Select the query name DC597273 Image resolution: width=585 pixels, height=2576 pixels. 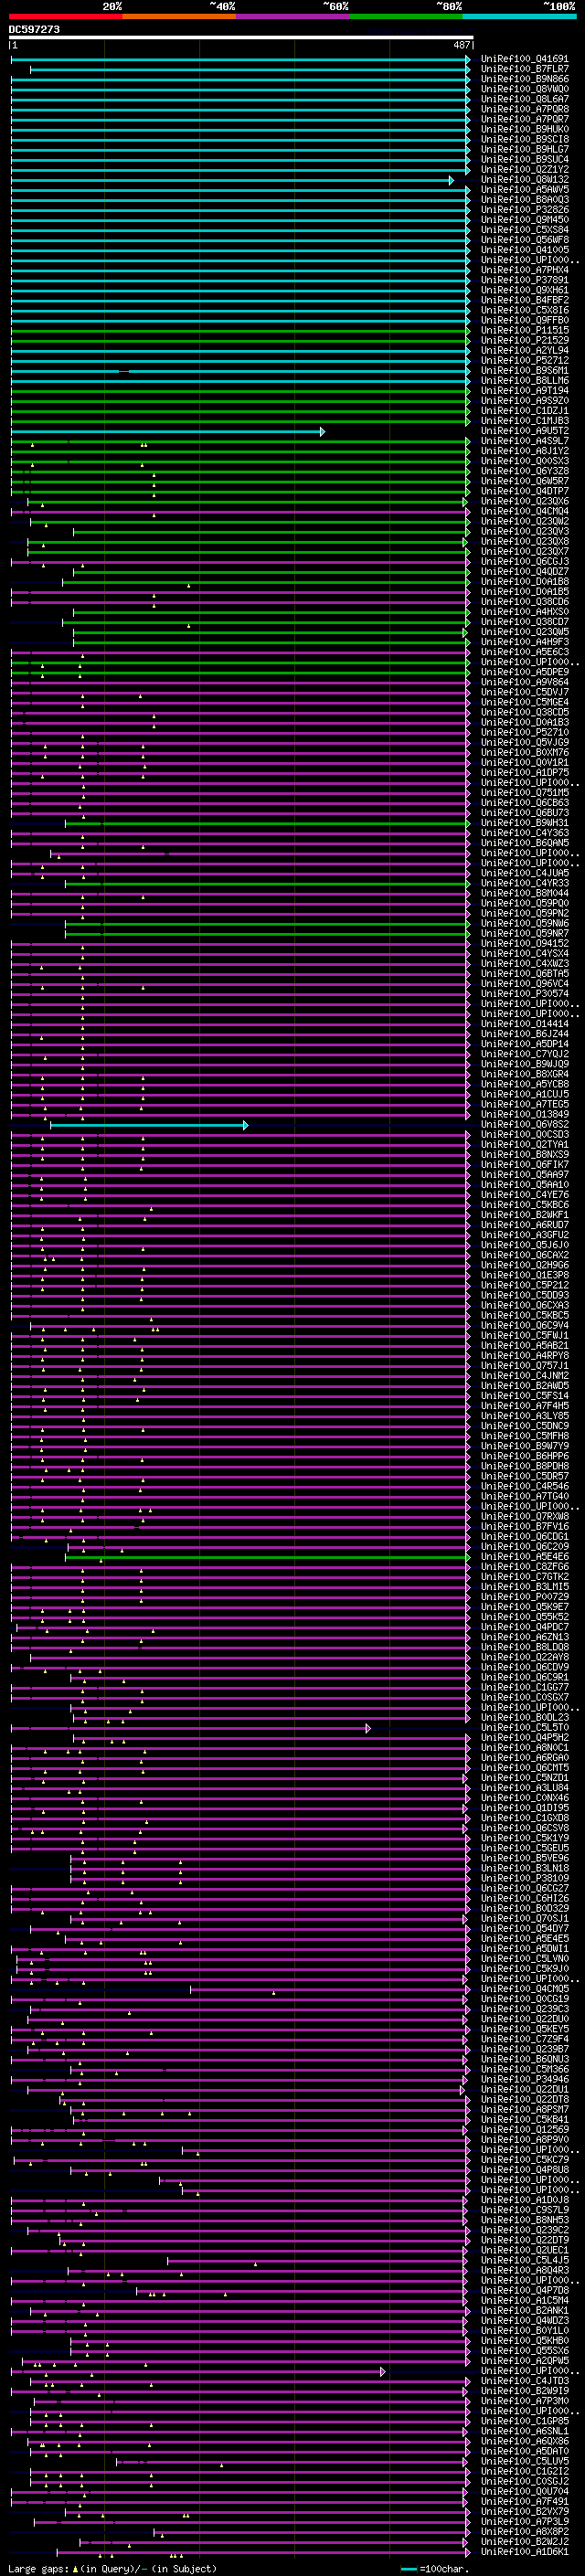click(x=34, y=29)
